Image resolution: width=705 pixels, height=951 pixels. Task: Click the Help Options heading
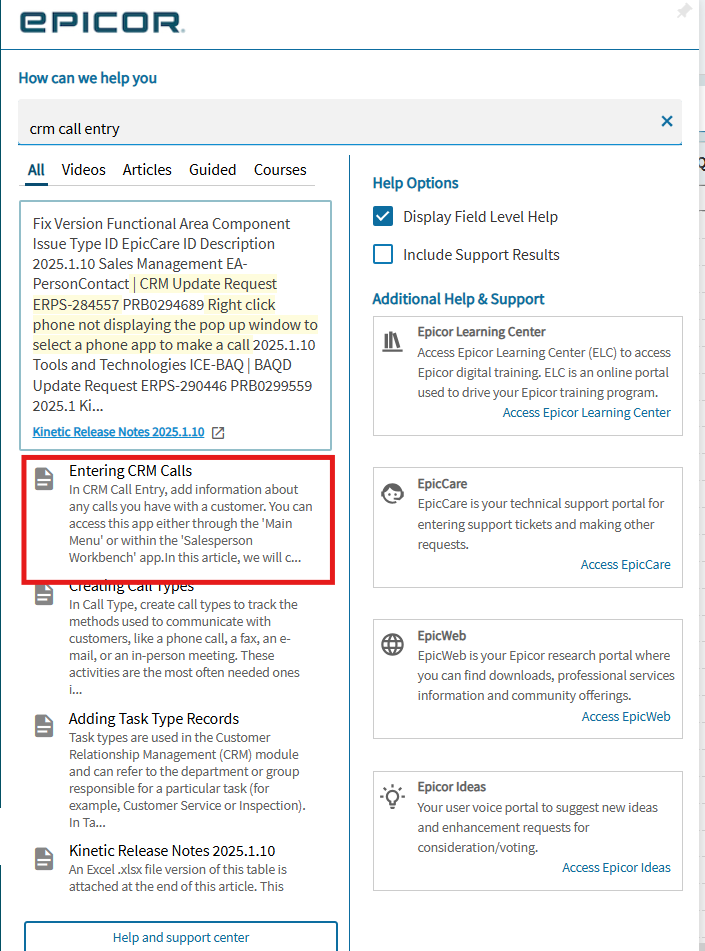click(x=415, y=183)
